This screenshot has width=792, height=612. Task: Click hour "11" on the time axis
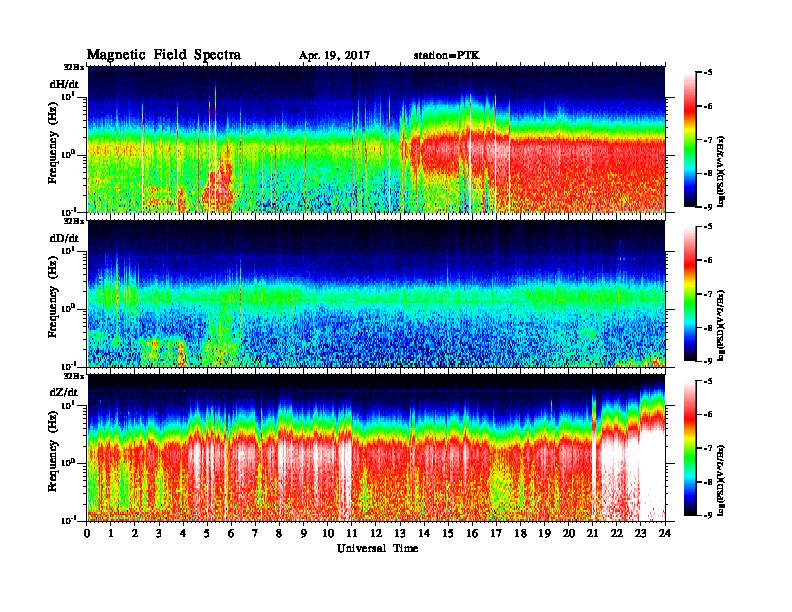(x=352, y=534)
